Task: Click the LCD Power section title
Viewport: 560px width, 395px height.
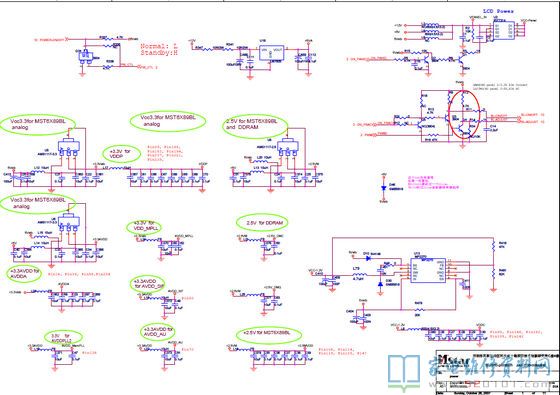Action: point(498,11)
